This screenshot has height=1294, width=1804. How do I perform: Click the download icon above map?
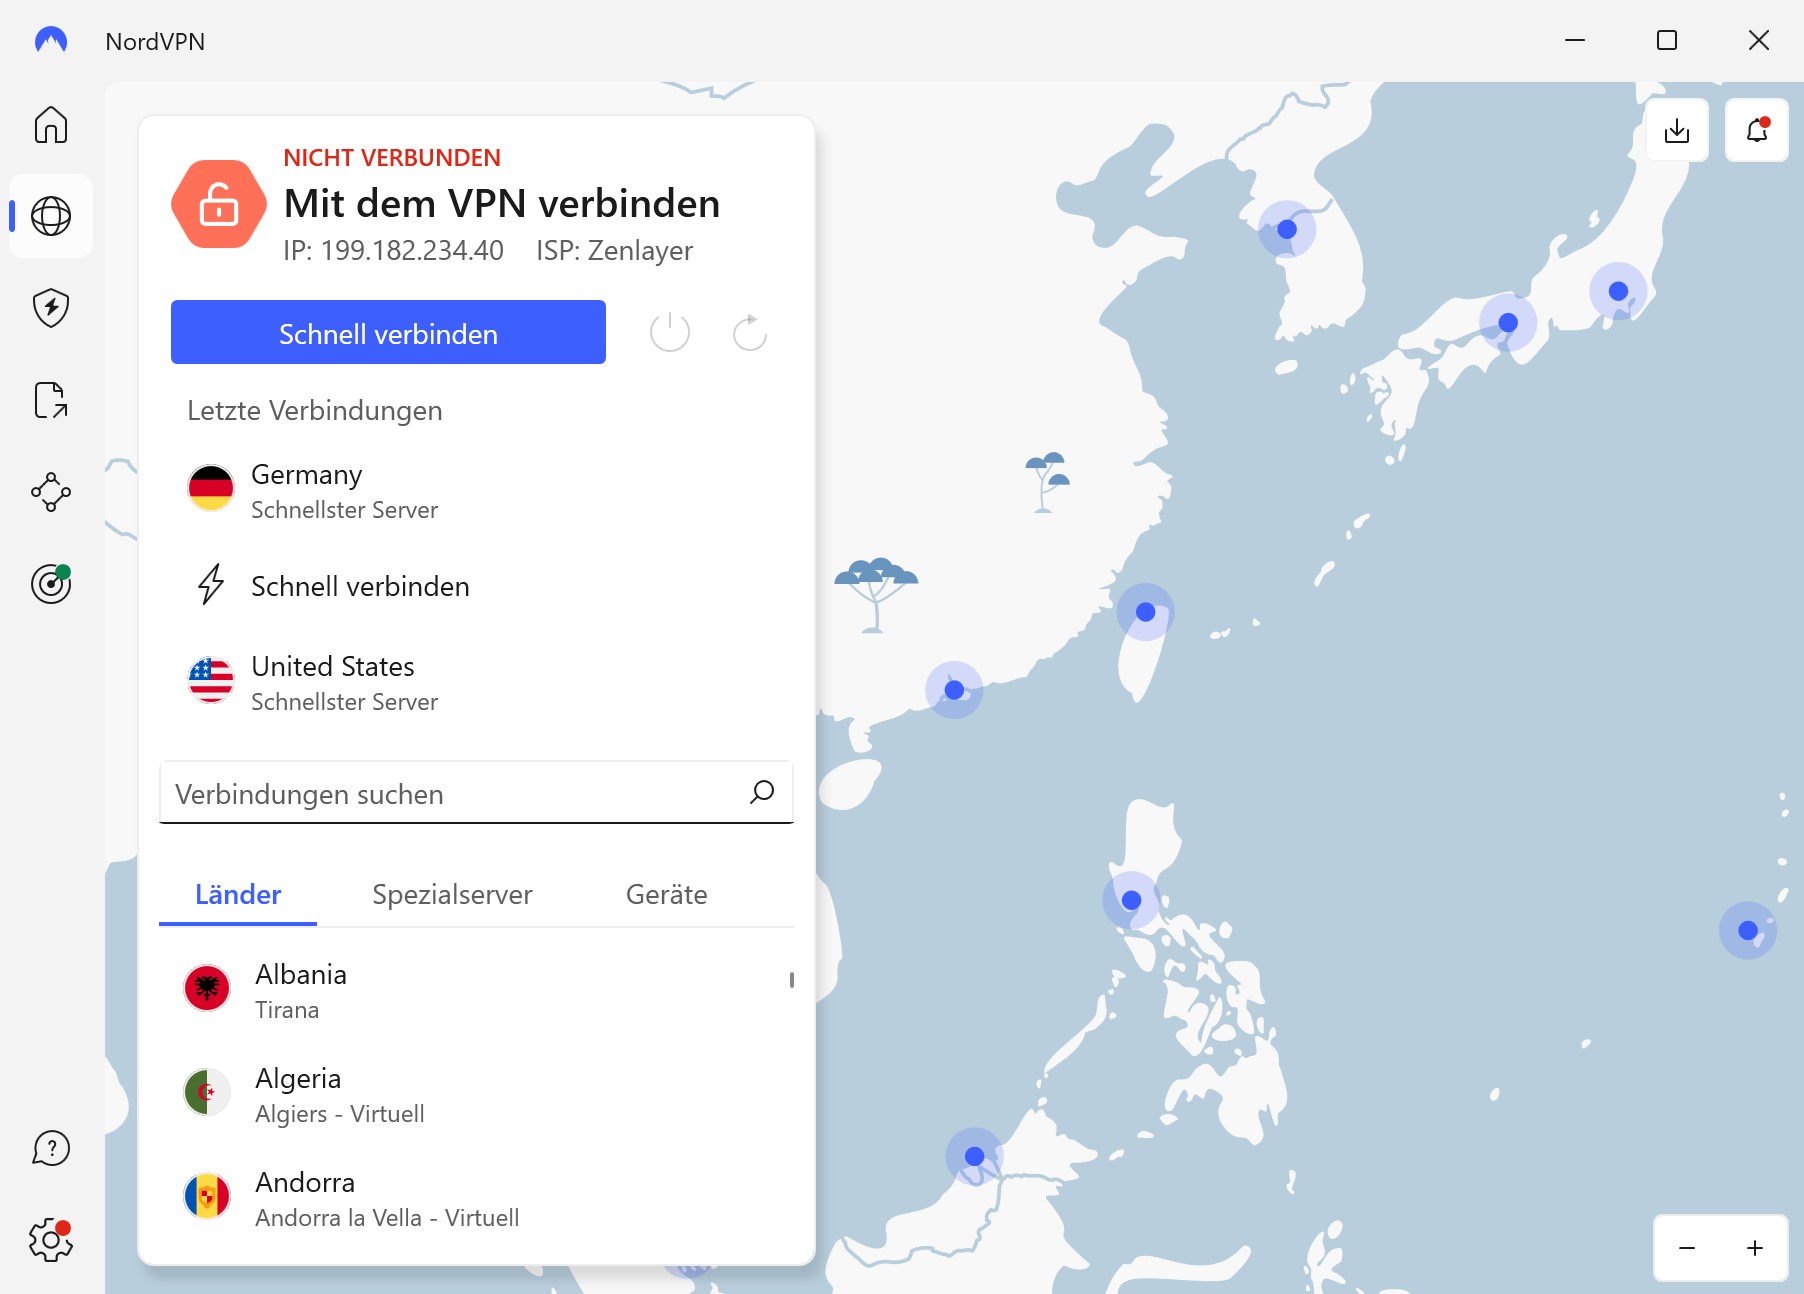coord(1677,131)
